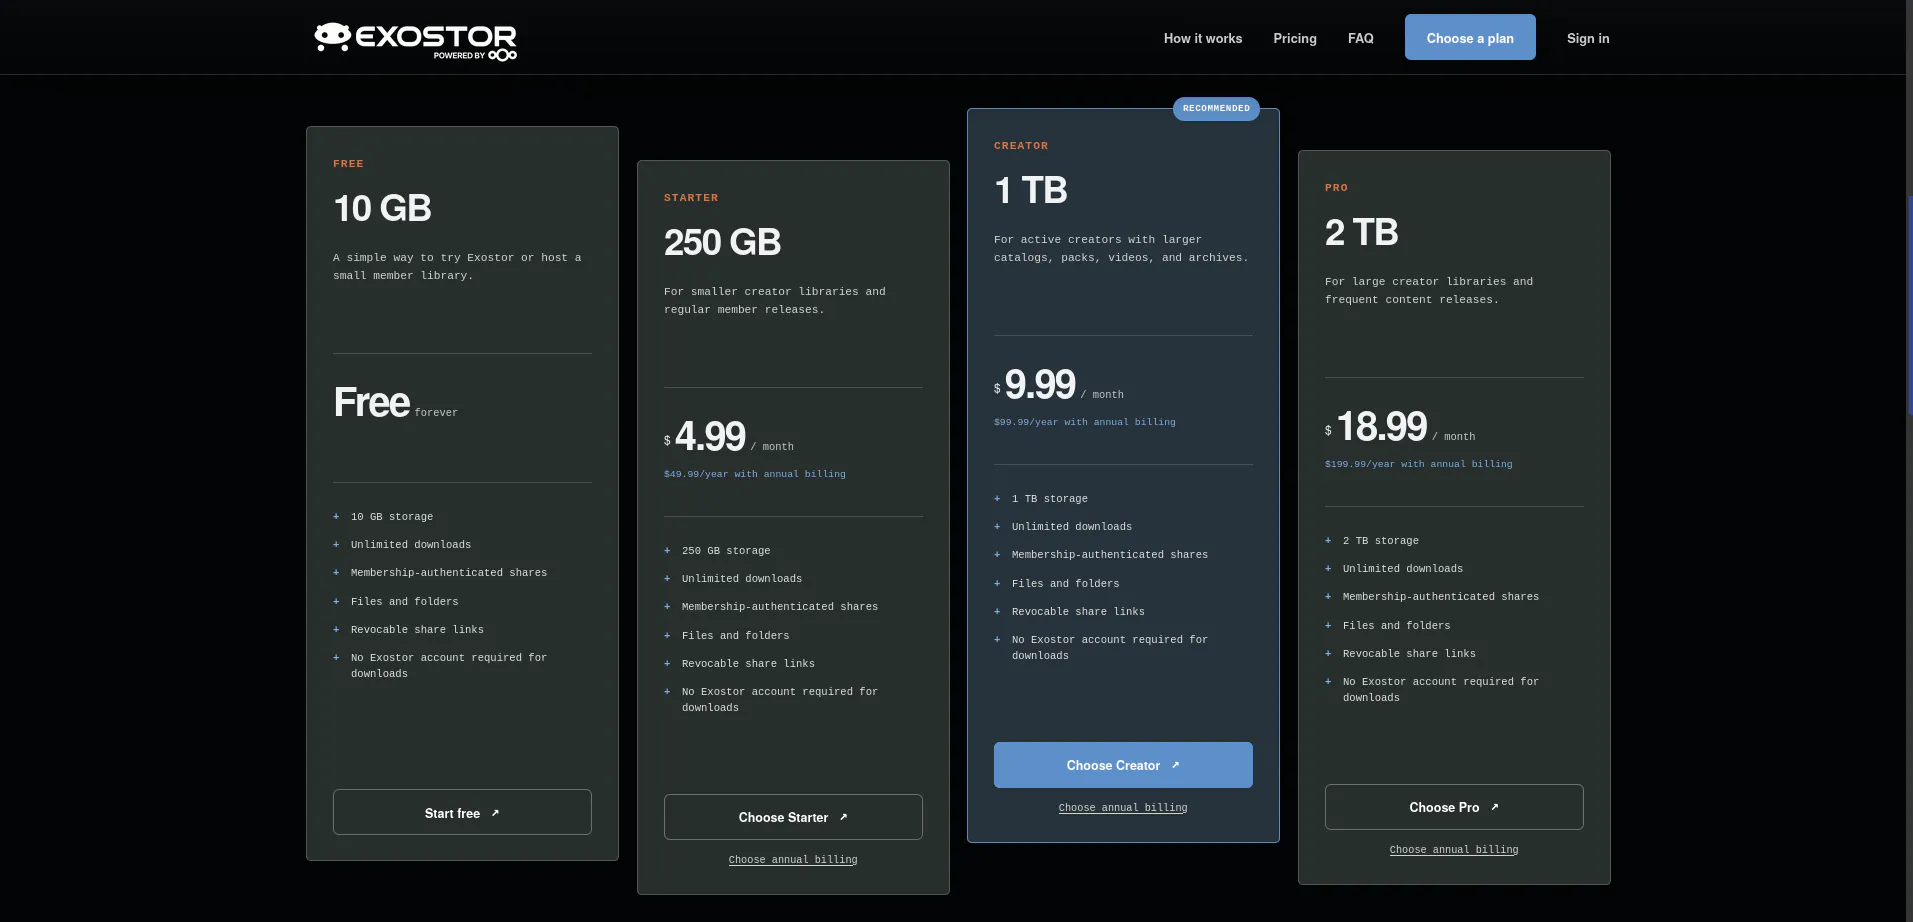Viewport: 1913px width, 922px height.
Task: Click the Exostor logo
Action: coord(415,41)
